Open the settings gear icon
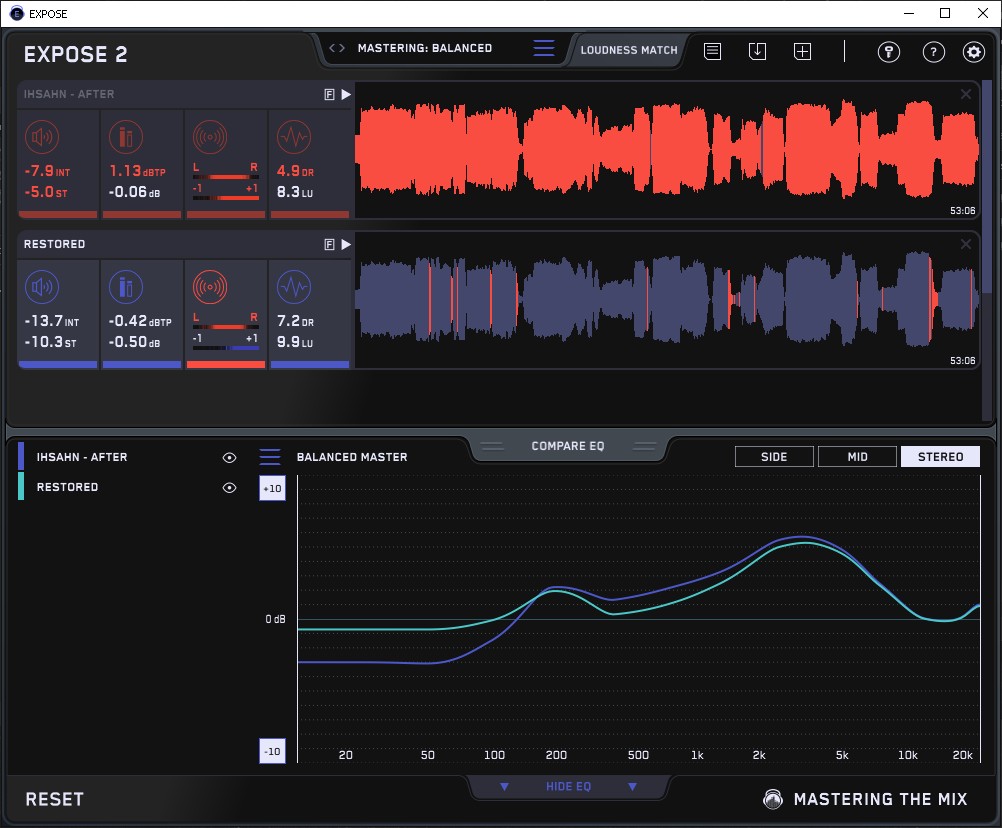1002x828 pixels. point(973,52)
